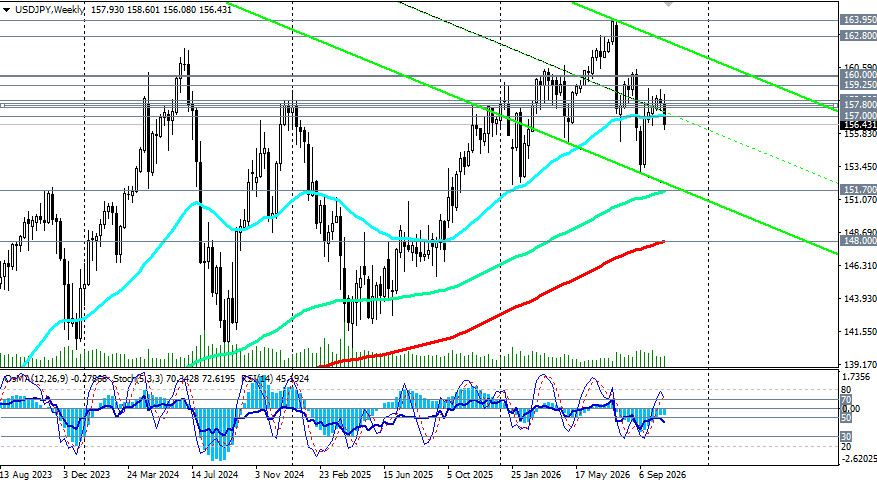Click the 5 Oct 2025 date label
Viewport: 877px width, 484px height.
click(471, 474)
